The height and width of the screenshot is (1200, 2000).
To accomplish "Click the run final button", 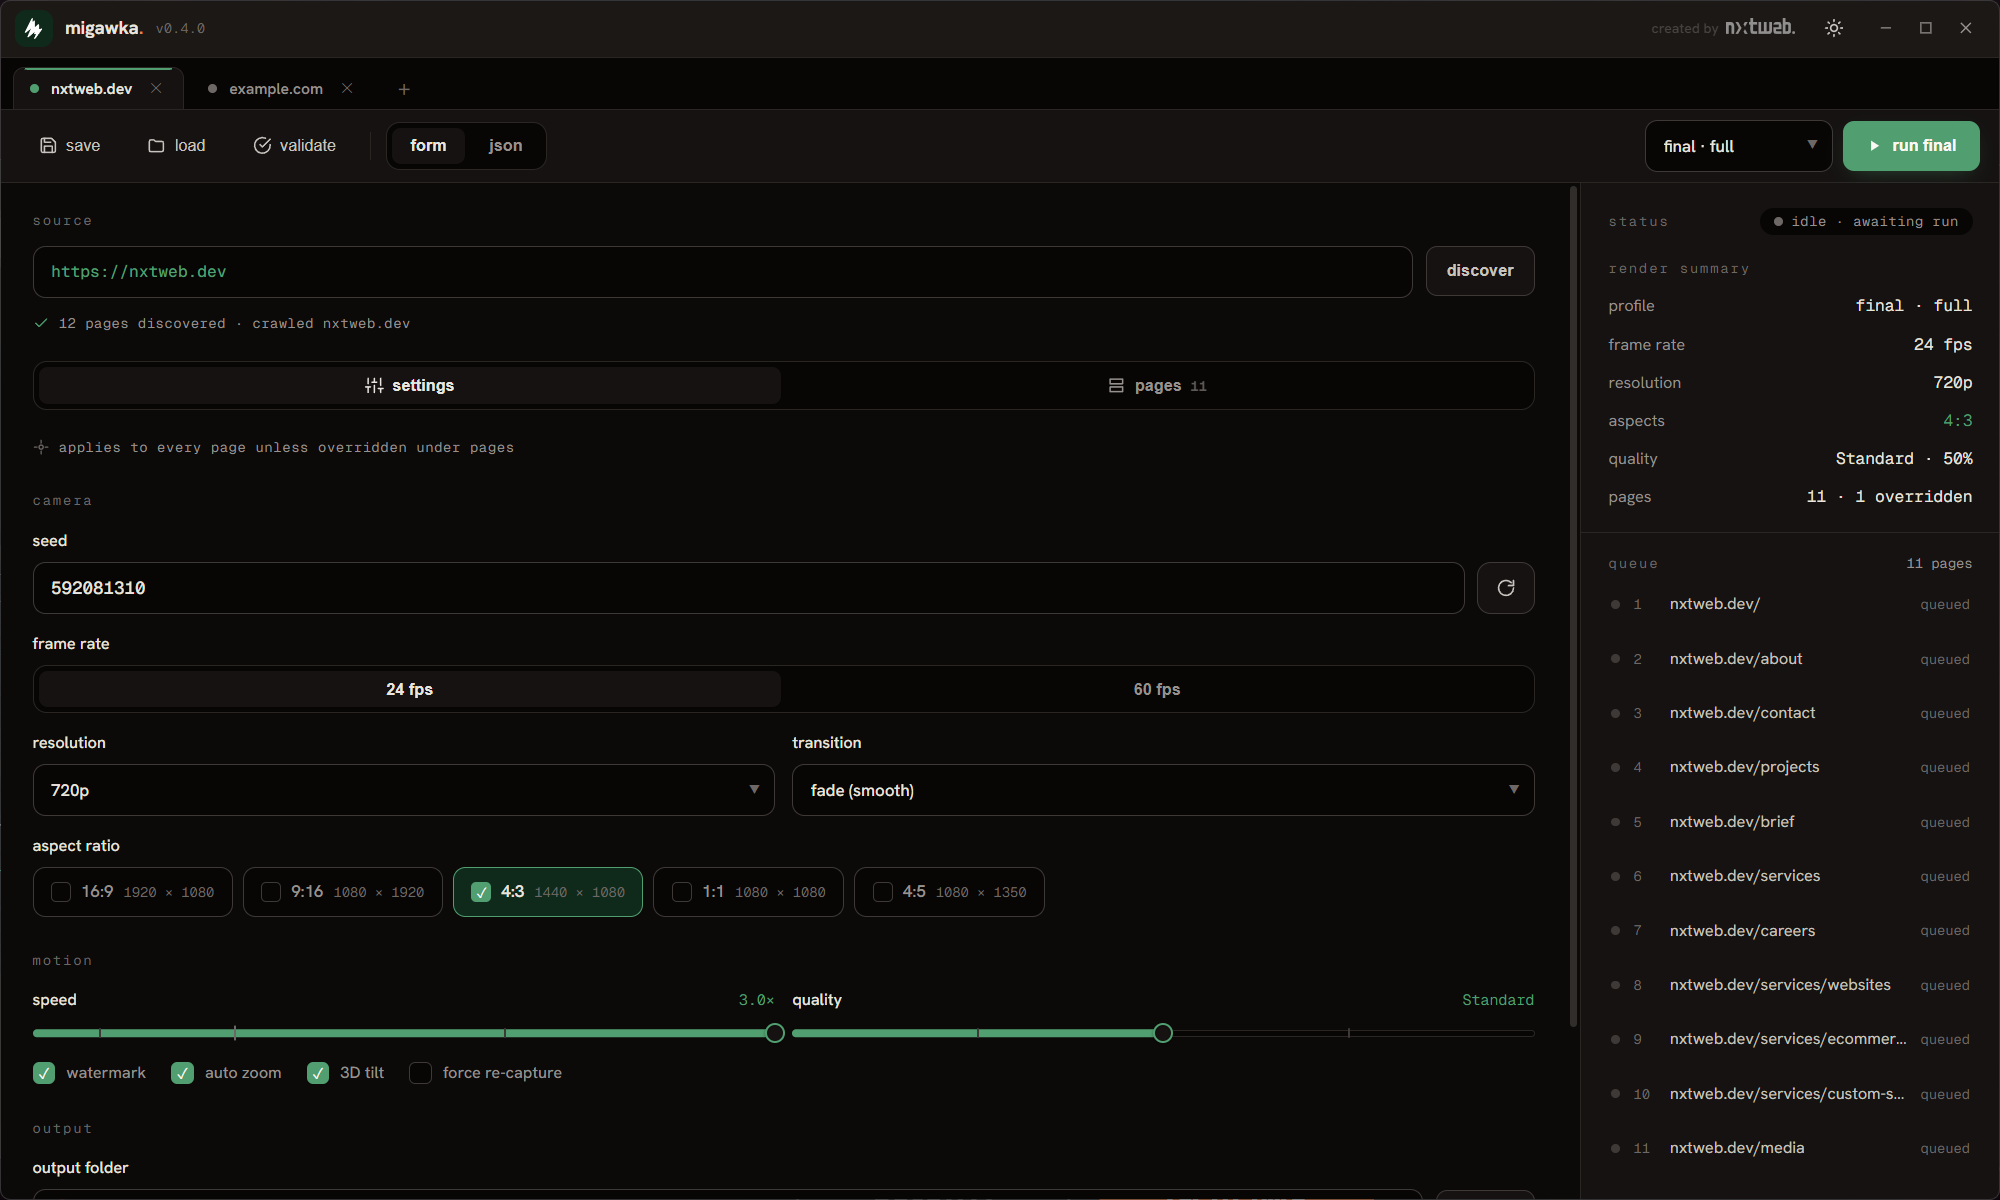I will (1911, 146).
